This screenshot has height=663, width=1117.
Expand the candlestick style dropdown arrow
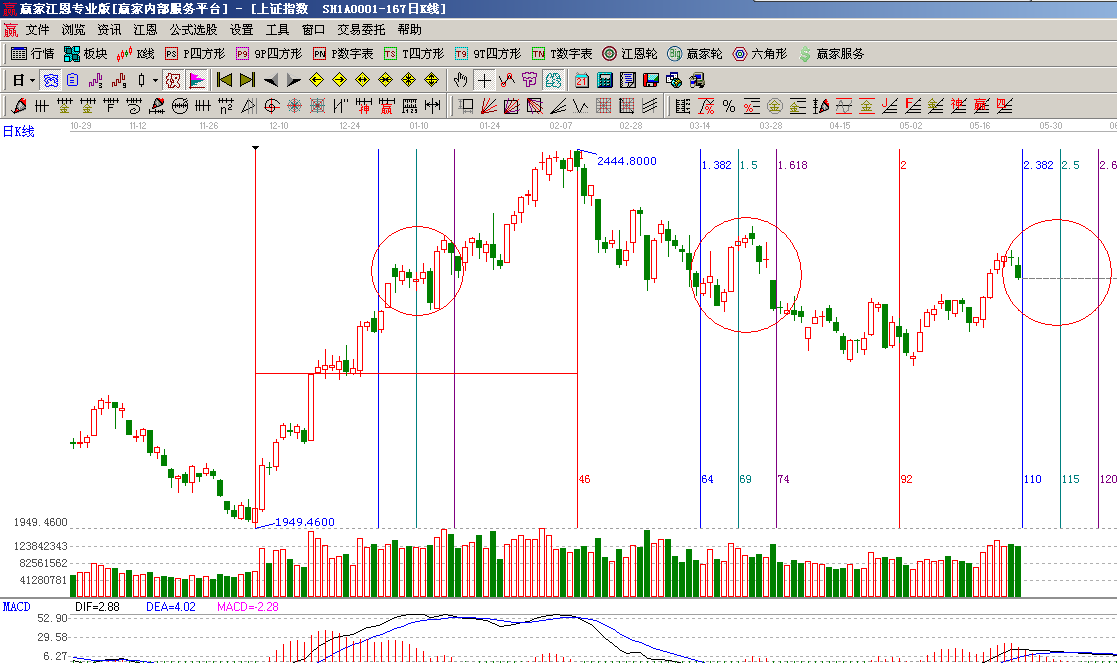155,80
